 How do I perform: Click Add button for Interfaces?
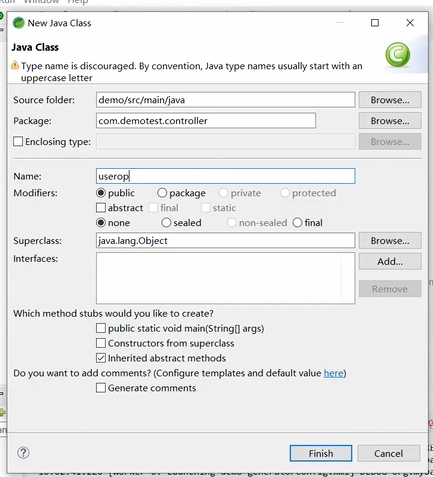[390, 261]
